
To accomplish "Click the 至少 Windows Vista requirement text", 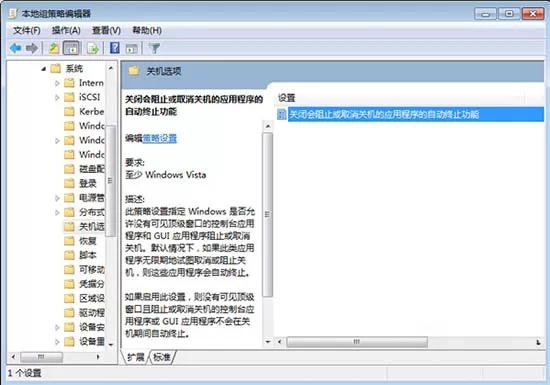I will tap(166, 175).
